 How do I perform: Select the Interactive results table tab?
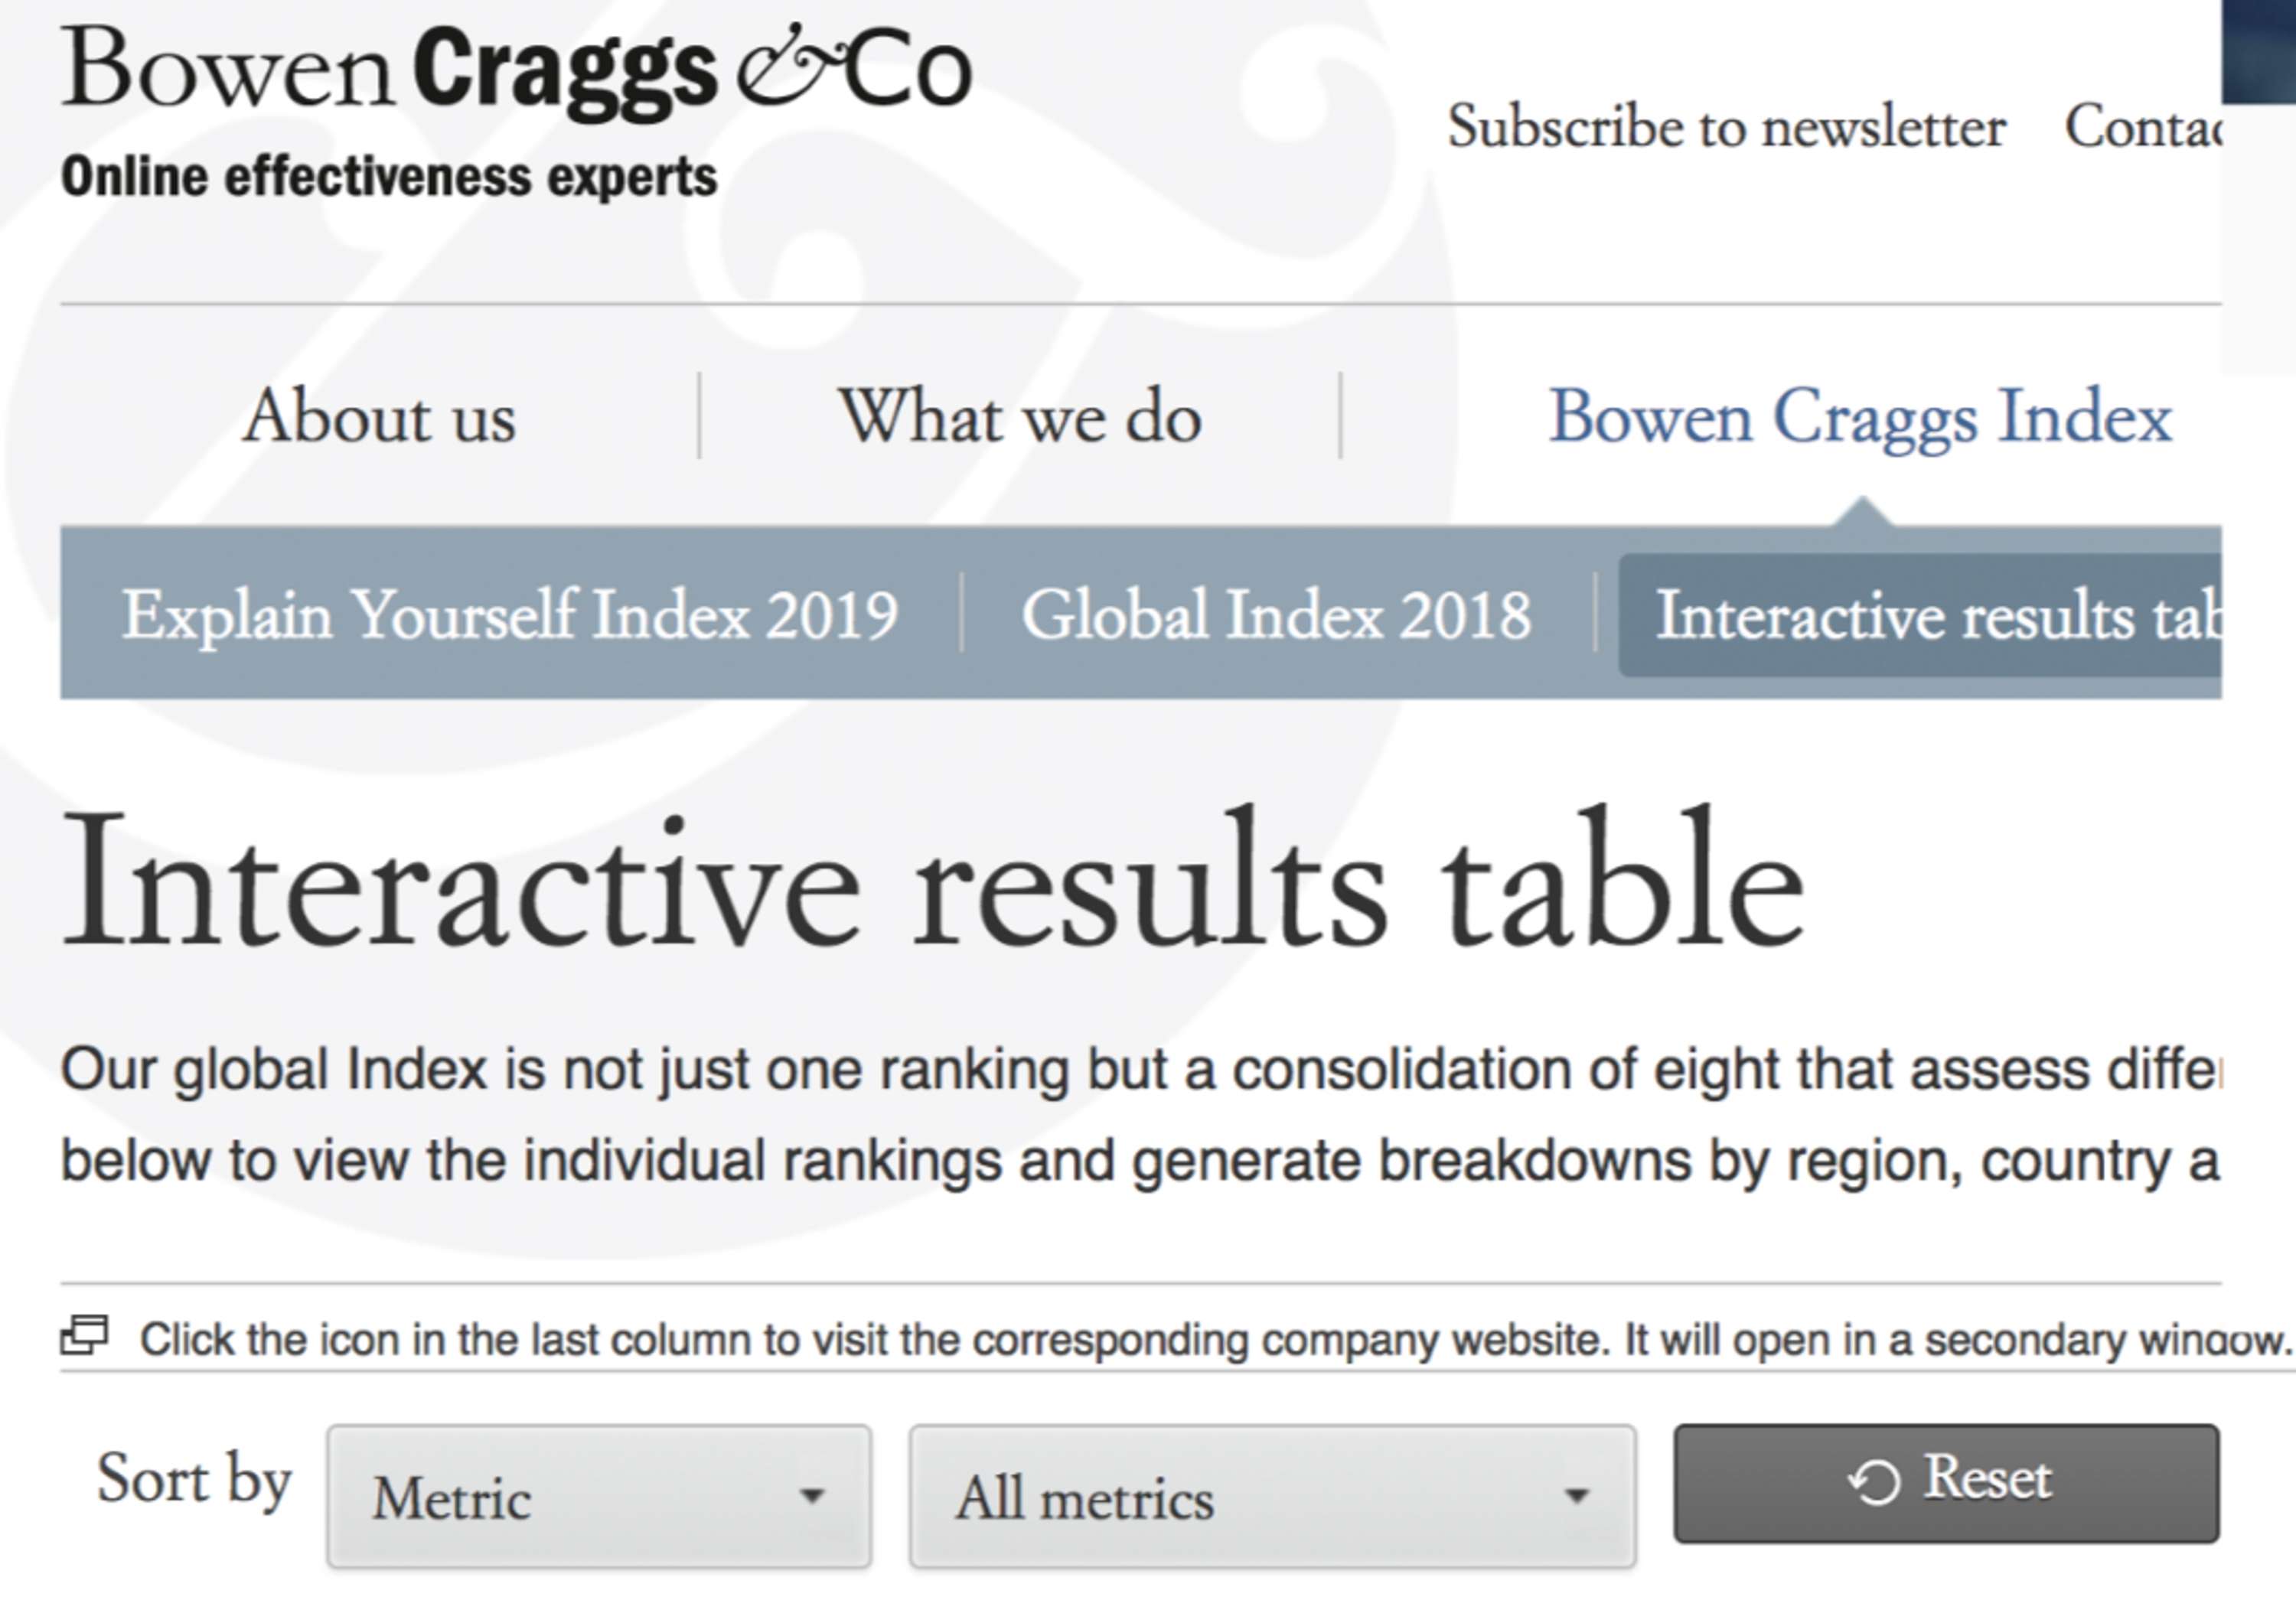[x=1920, y=615]
